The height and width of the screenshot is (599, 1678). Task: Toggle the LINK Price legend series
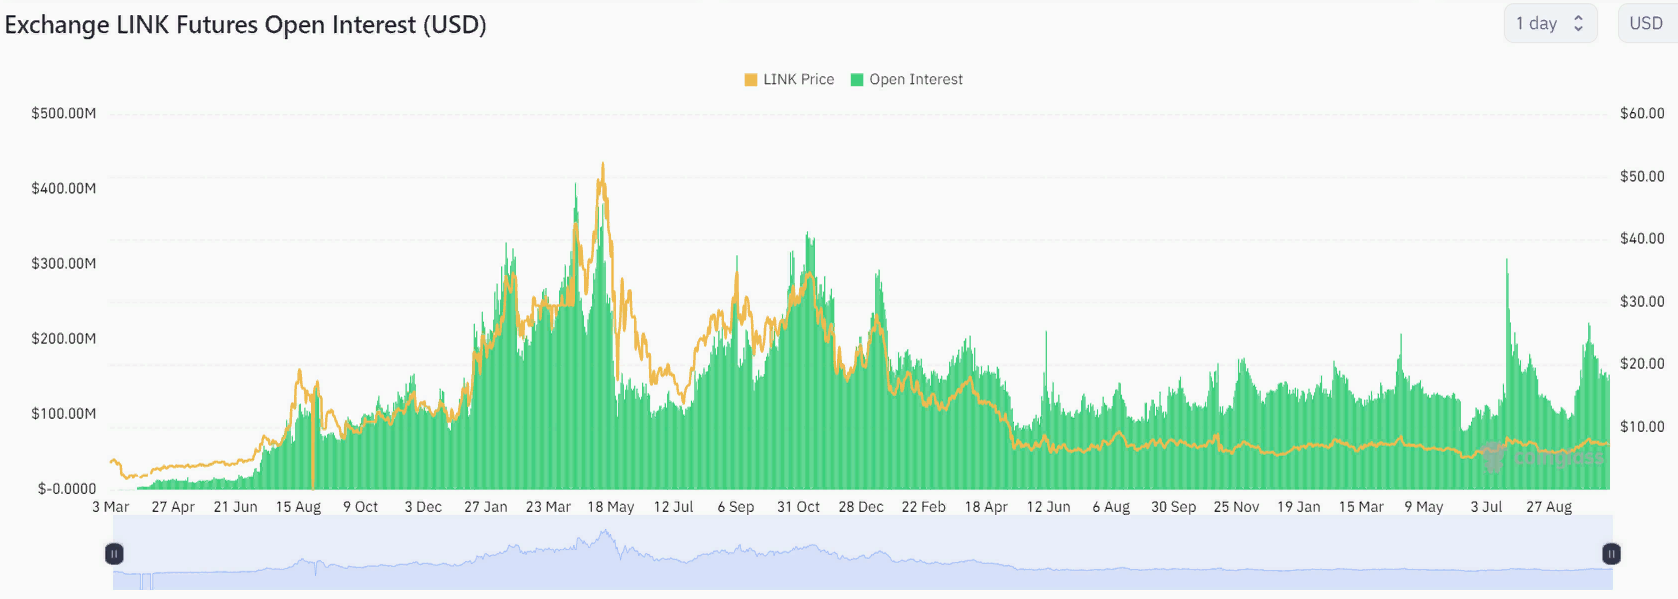[x=798, y=79]
